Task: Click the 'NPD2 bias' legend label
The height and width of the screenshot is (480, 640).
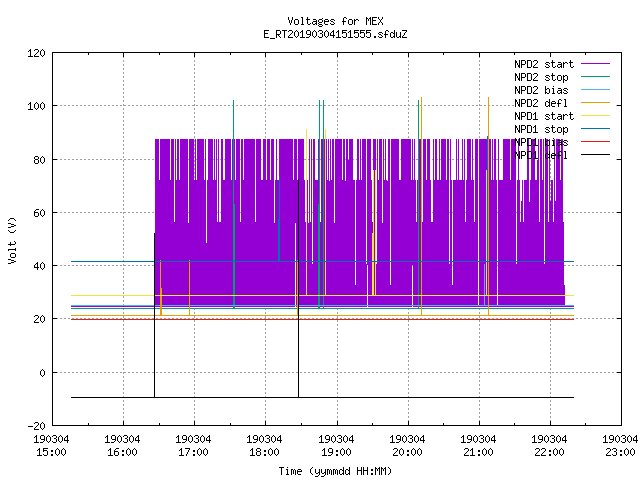Action: click(x=541, y=90)
